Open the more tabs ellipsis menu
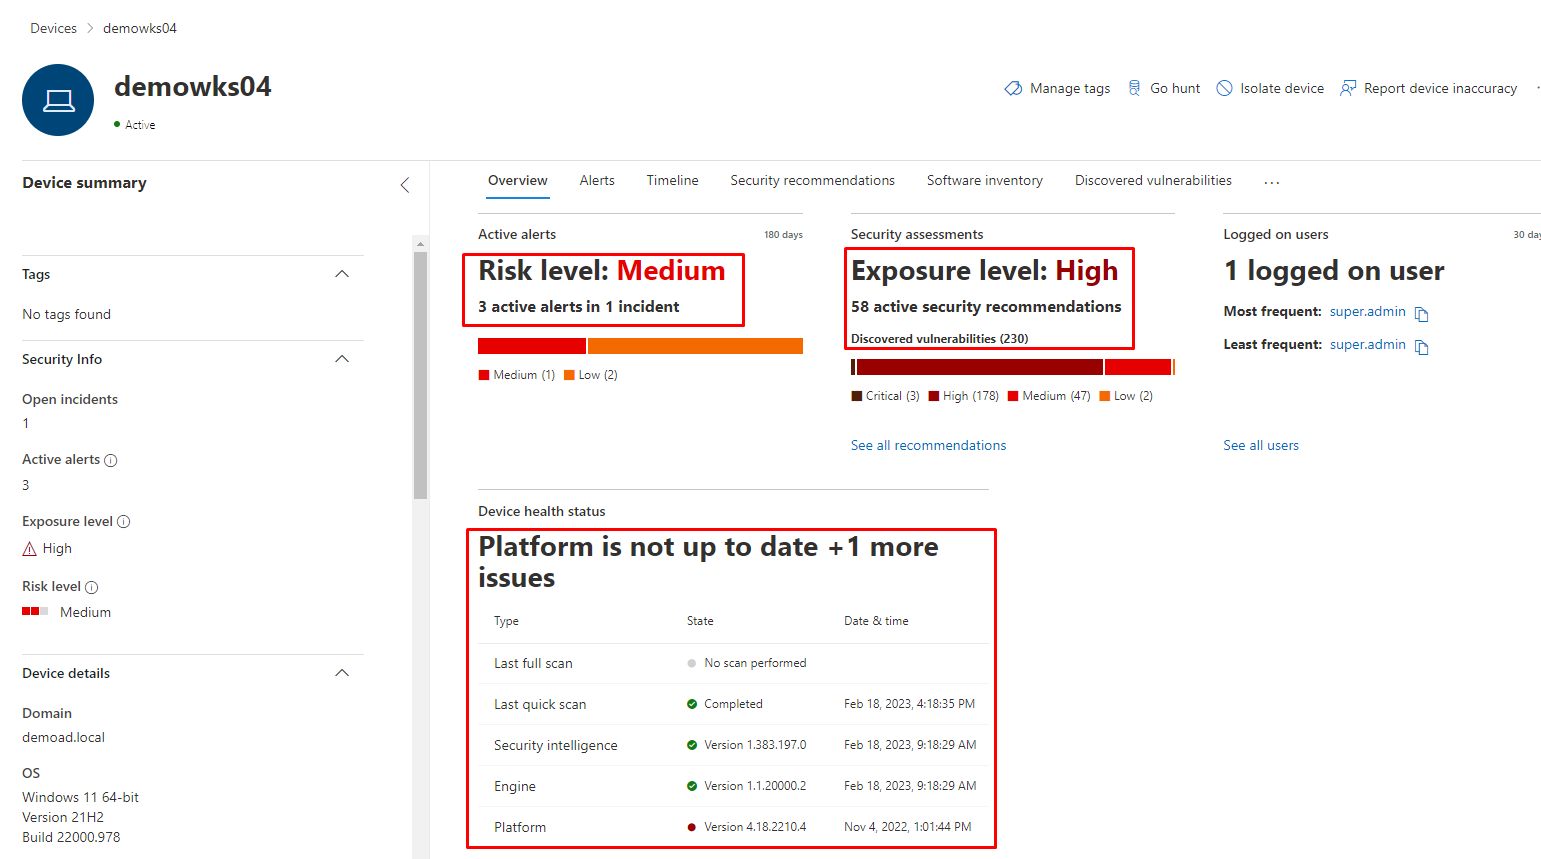This screenshot has height=859, width=1541. 1271,182
